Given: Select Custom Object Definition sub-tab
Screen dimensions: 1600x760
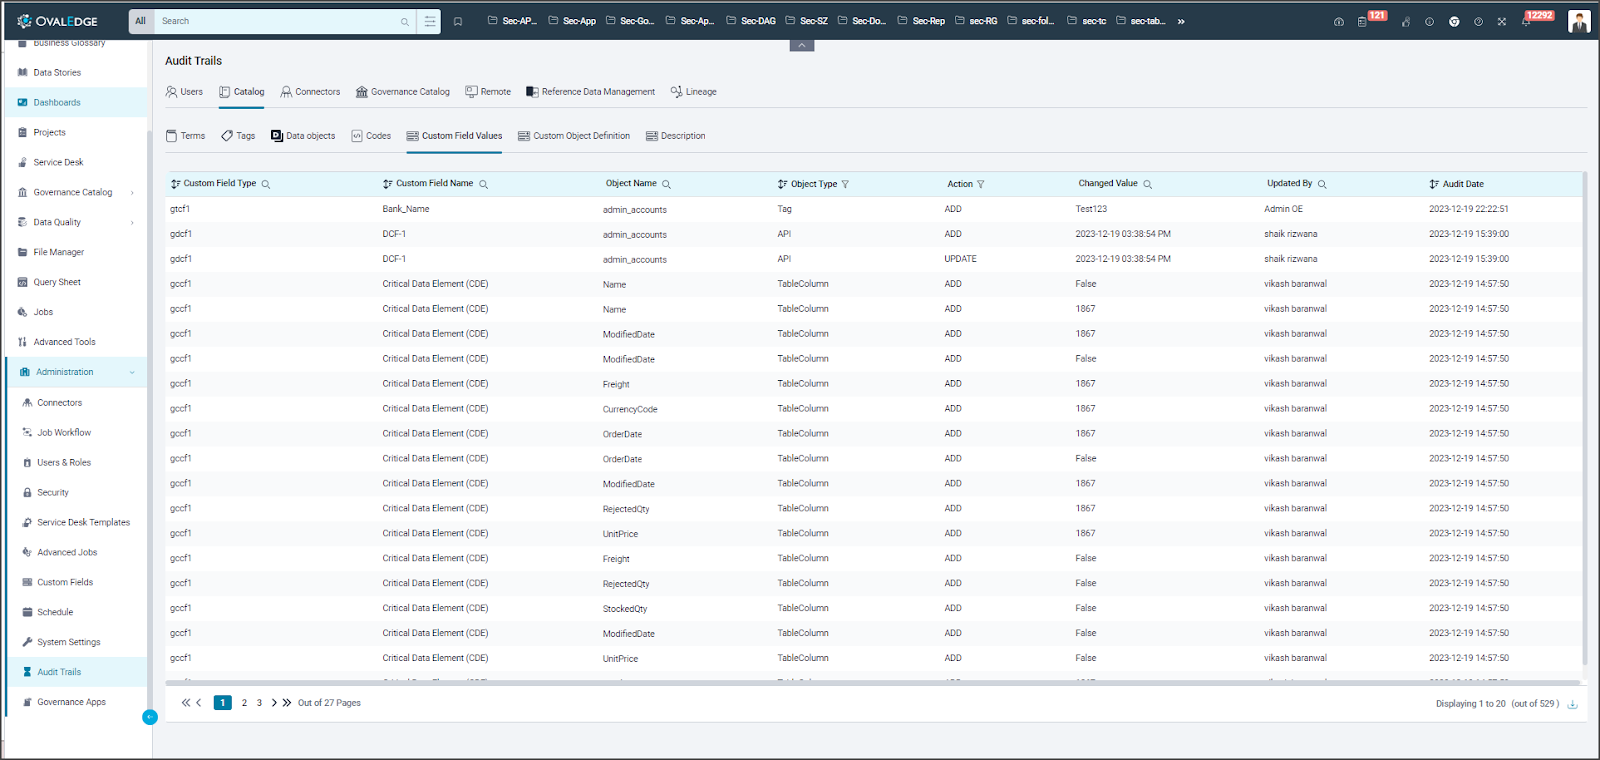Looking at the screenshot, I should point(574,136).
